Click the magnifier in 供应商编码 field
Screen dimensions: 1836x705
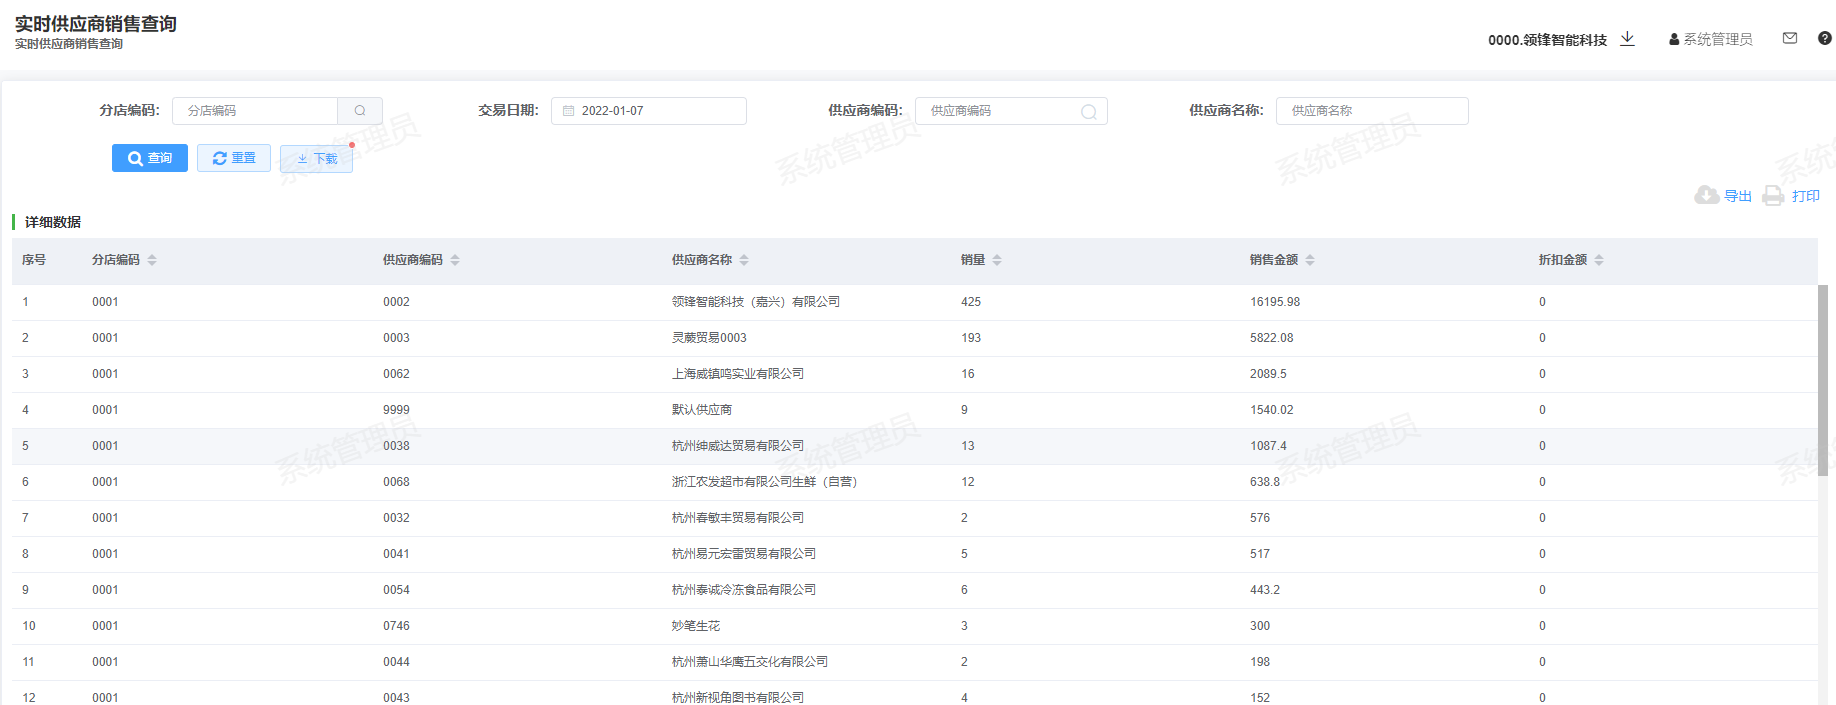(1088, 112)
